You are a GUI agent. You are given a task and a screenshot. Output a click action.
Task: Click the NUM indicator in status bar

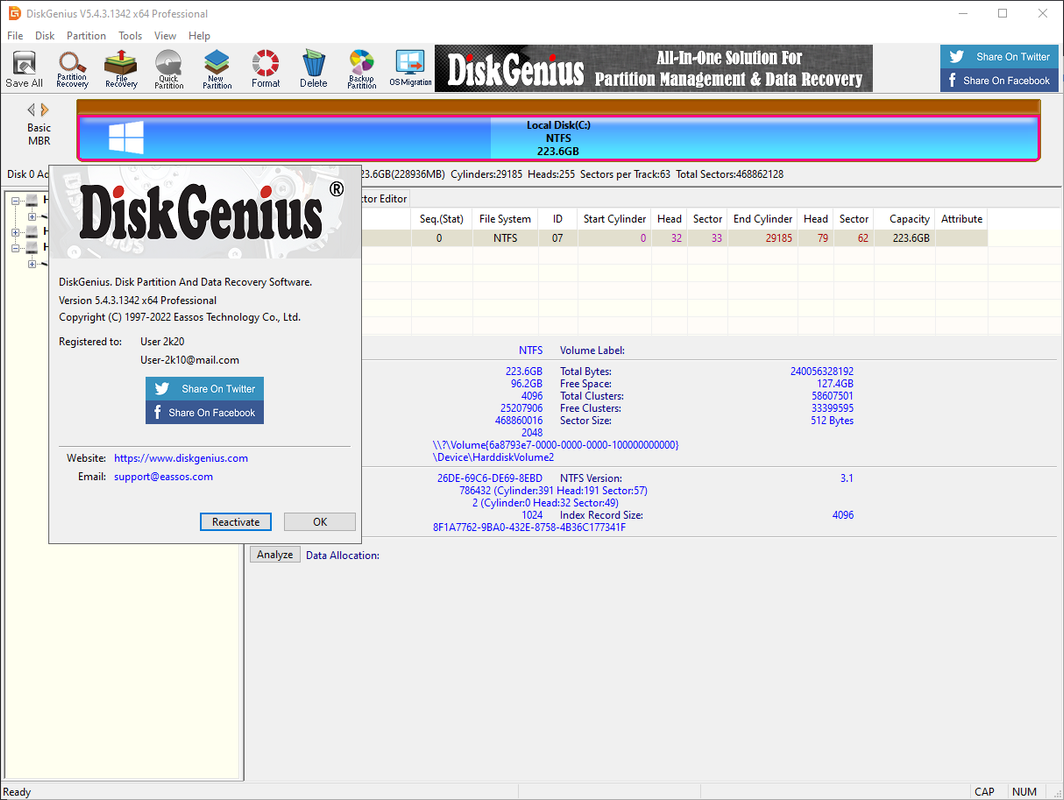coord(1024,792)
